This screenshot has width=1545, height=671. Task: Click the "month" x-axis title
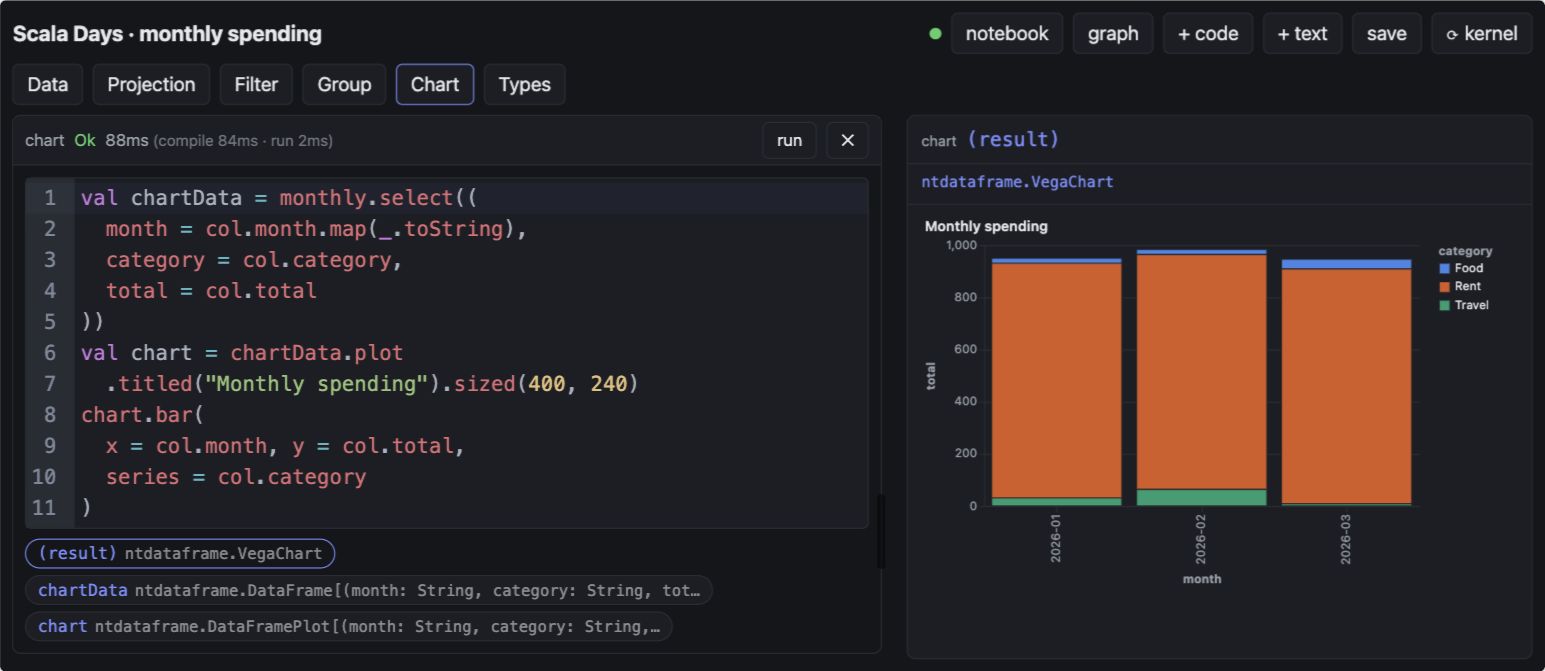(x=1201, y=579)
